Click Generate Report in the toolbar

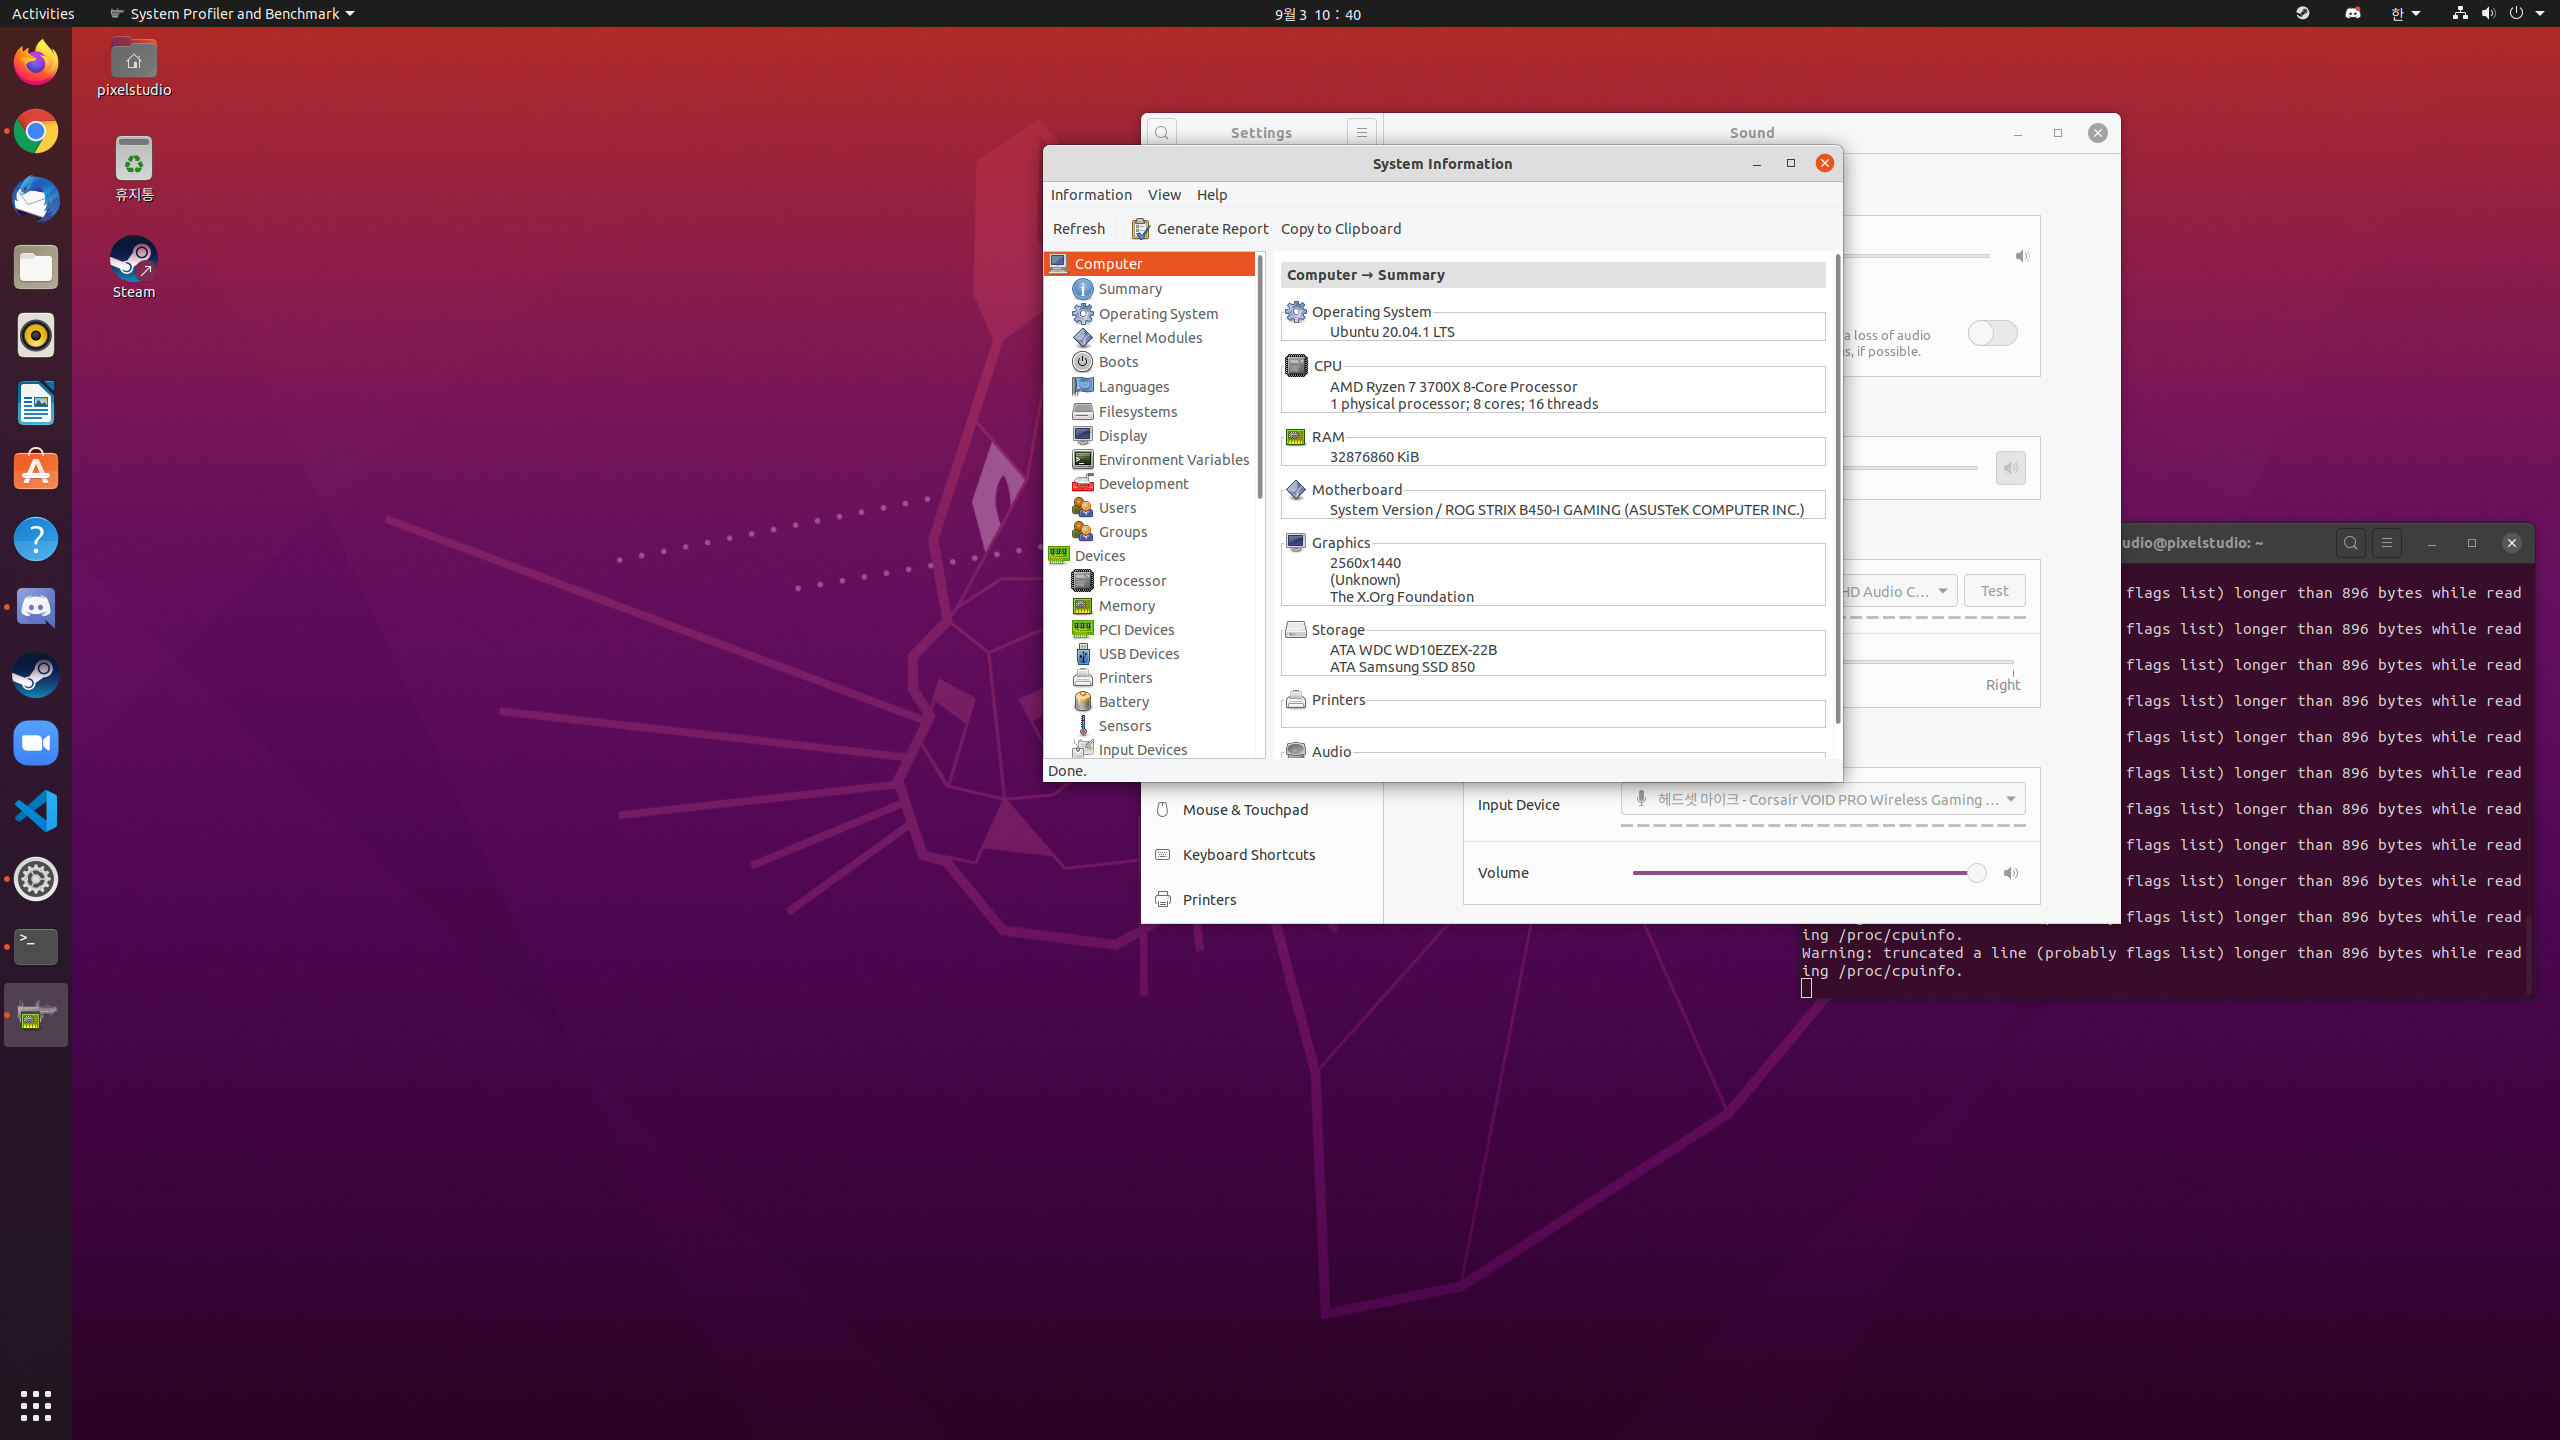coord(1199,229)
